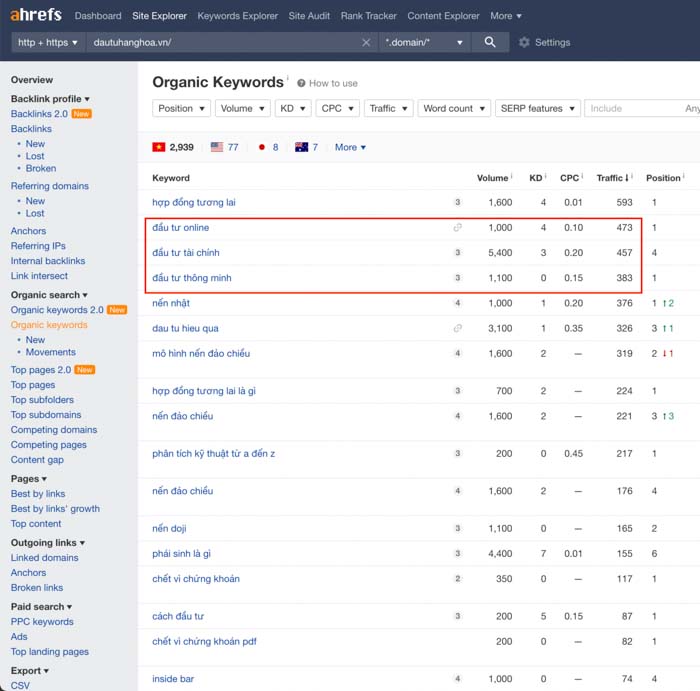Open the KD filter dropdown
Screen dimensions: 700x691
(x=293, y=108)
